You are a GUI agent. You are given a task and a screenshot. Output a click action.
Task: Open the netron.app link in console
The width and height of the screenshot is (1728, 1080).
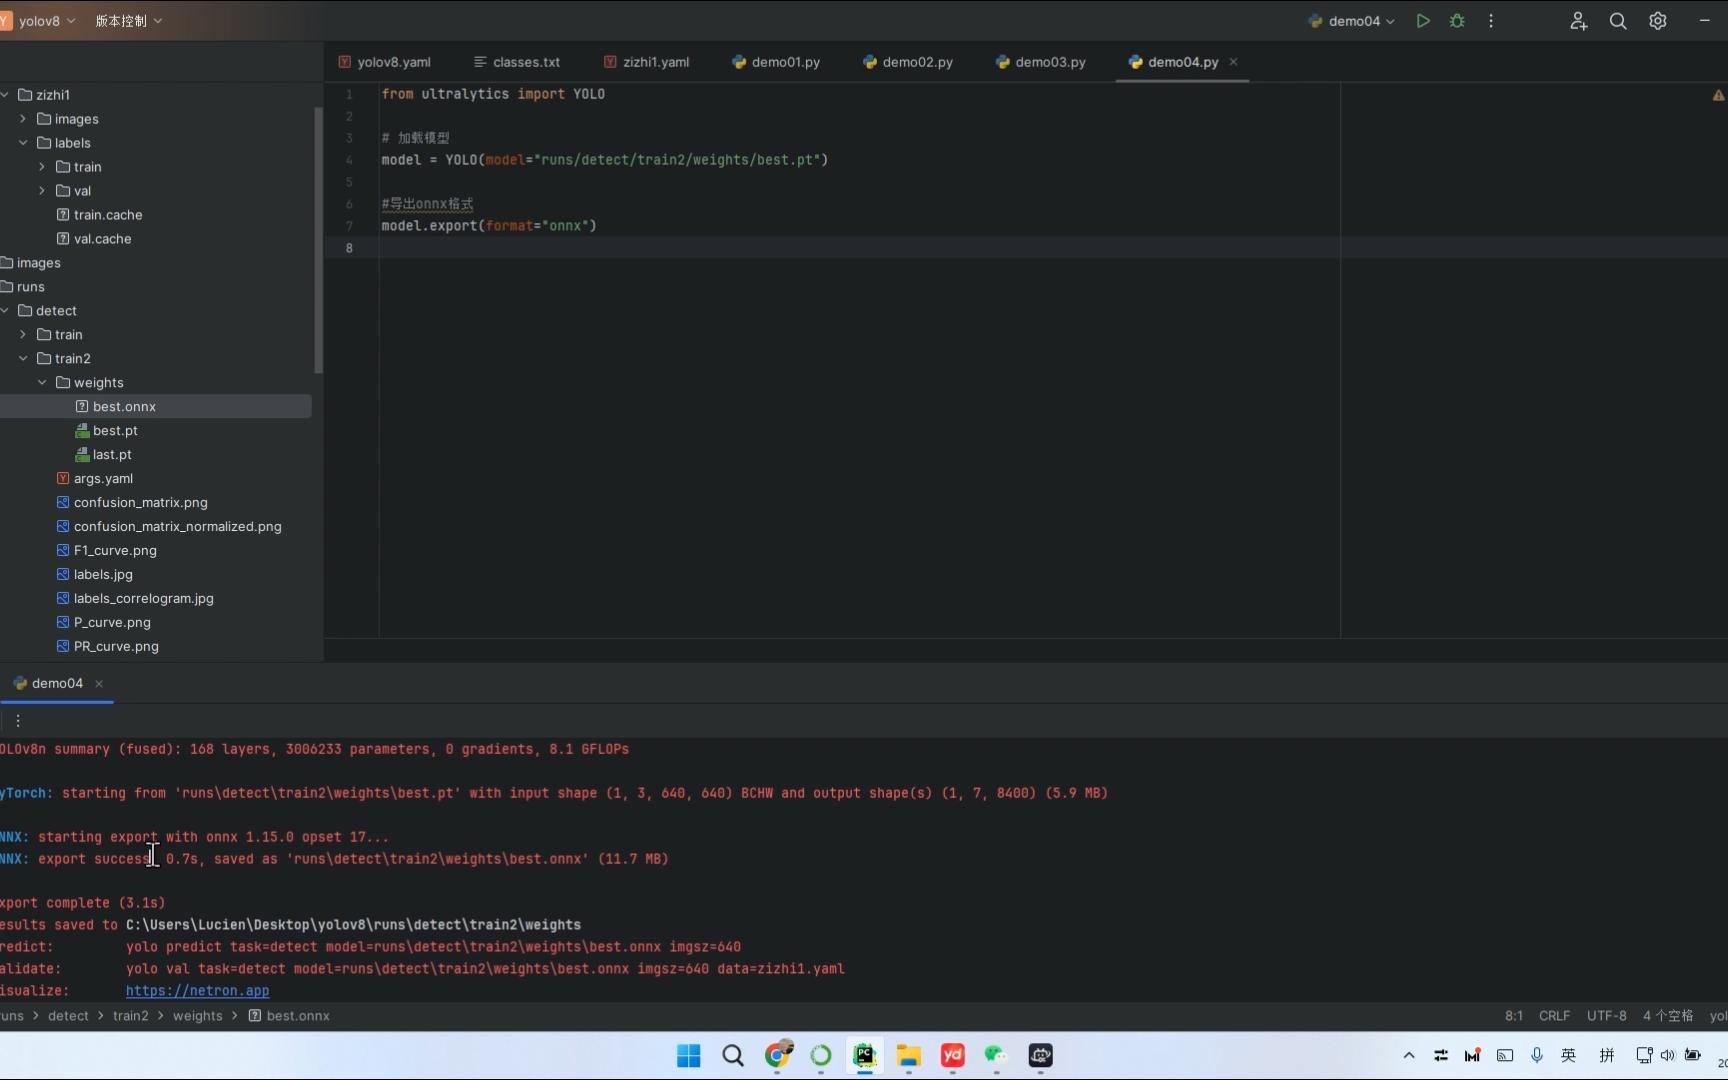click(197, 991)
